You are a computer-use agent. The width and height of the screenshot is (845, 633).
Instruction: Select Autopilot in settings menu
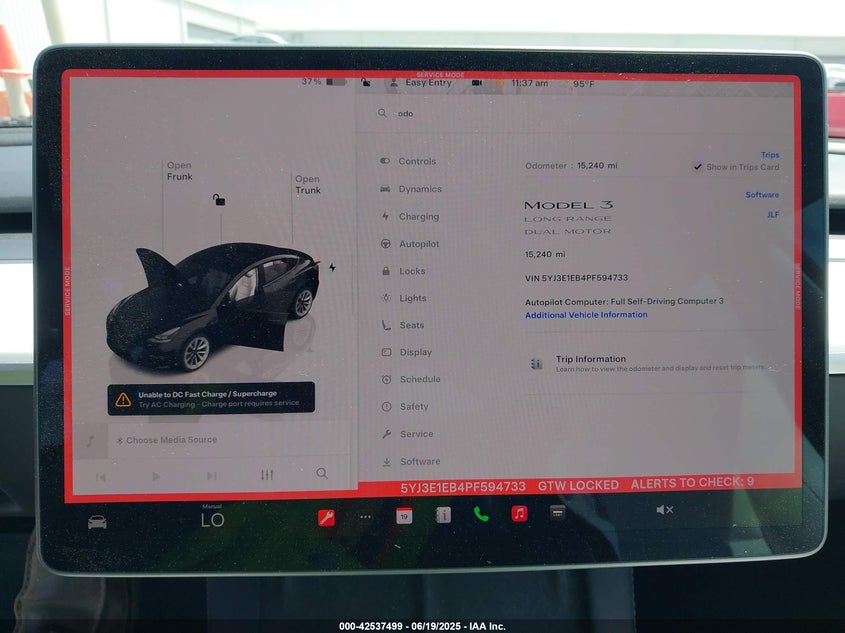tap(418, 244)
